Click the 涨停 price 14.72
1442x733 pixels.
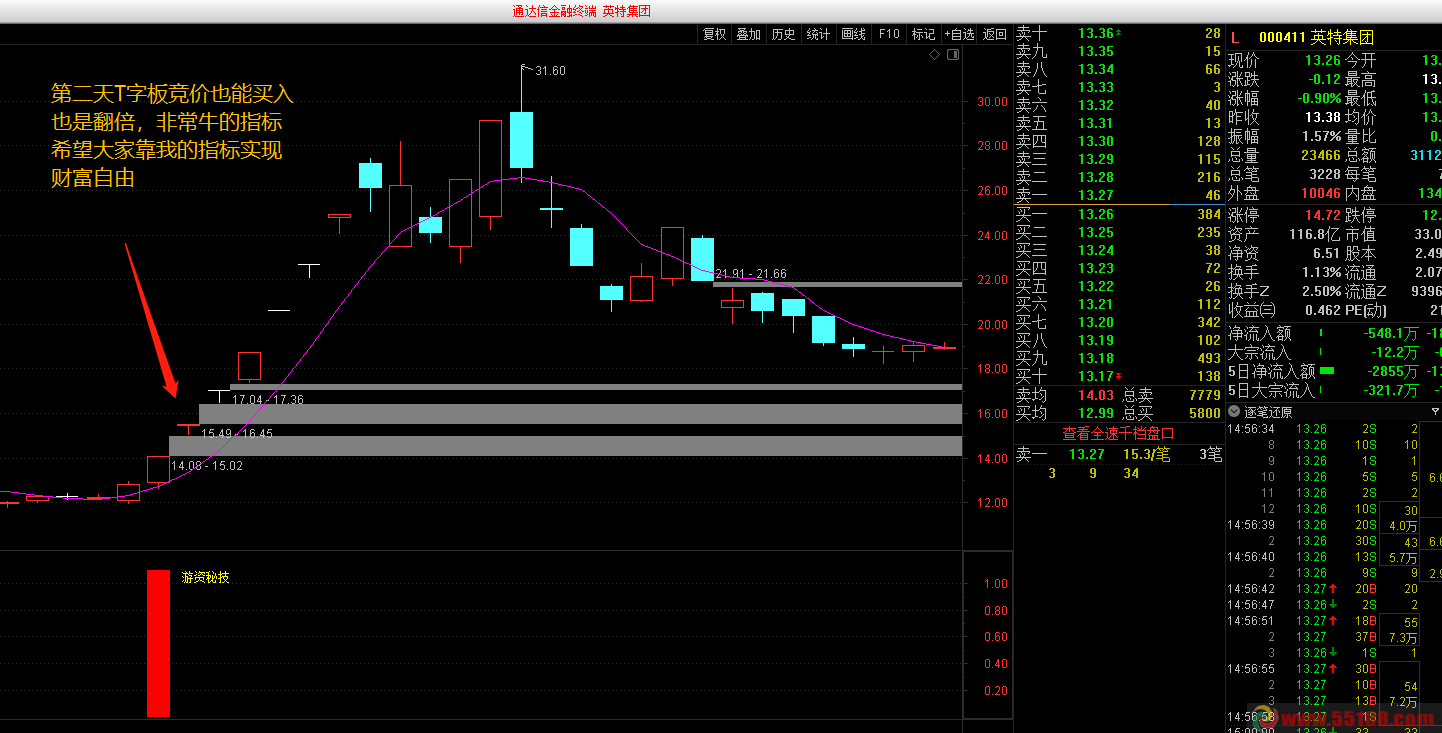click(1322, 215)
